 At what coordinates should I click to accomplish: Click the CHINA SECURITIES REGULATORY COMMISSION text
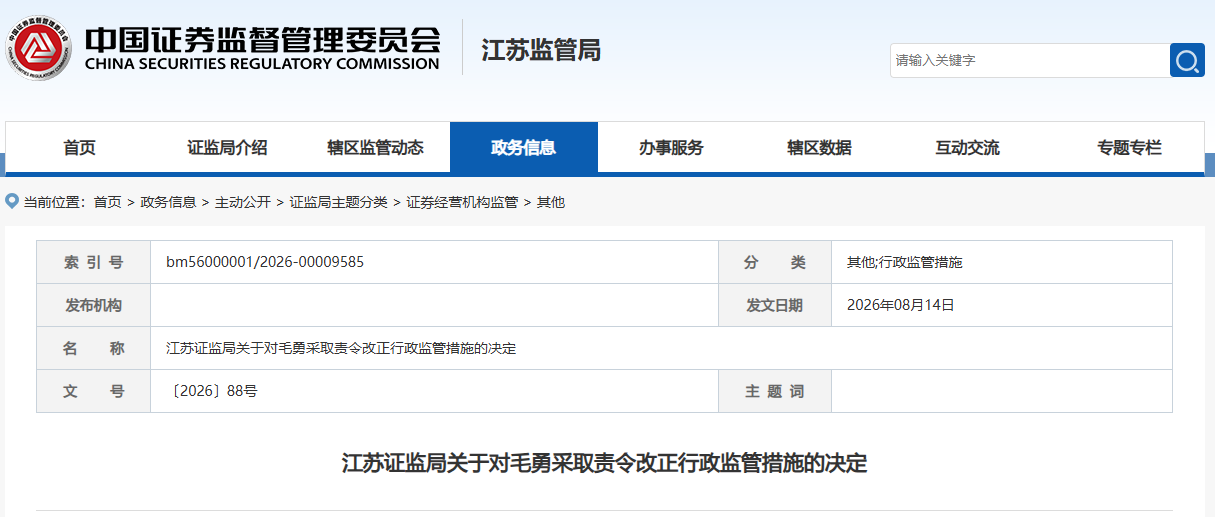click(x=262, y=64)
